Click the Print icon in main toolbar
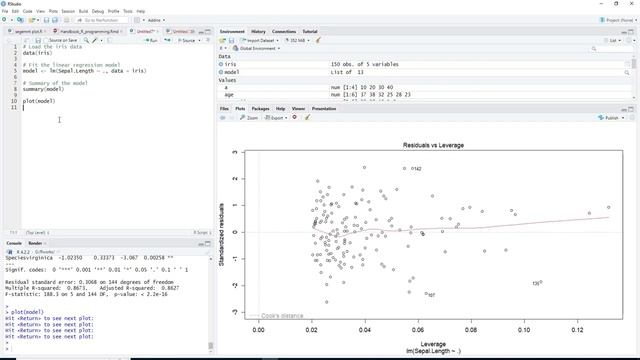The width and height of the screenshot is (640, 360). (67, 20)
